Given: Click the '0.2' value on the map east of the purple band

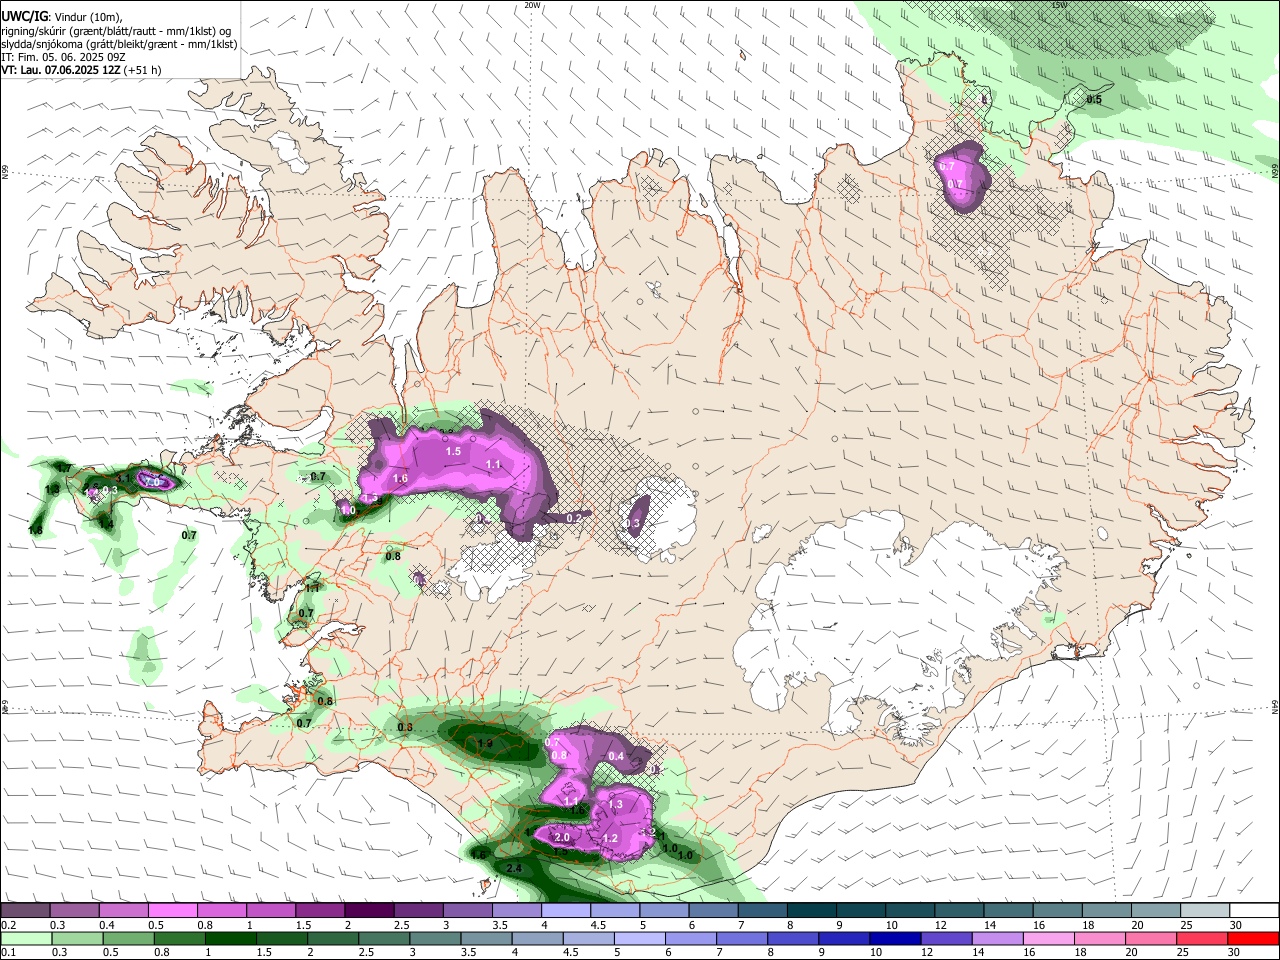Looking at the screenshot, I should [574, 518].
